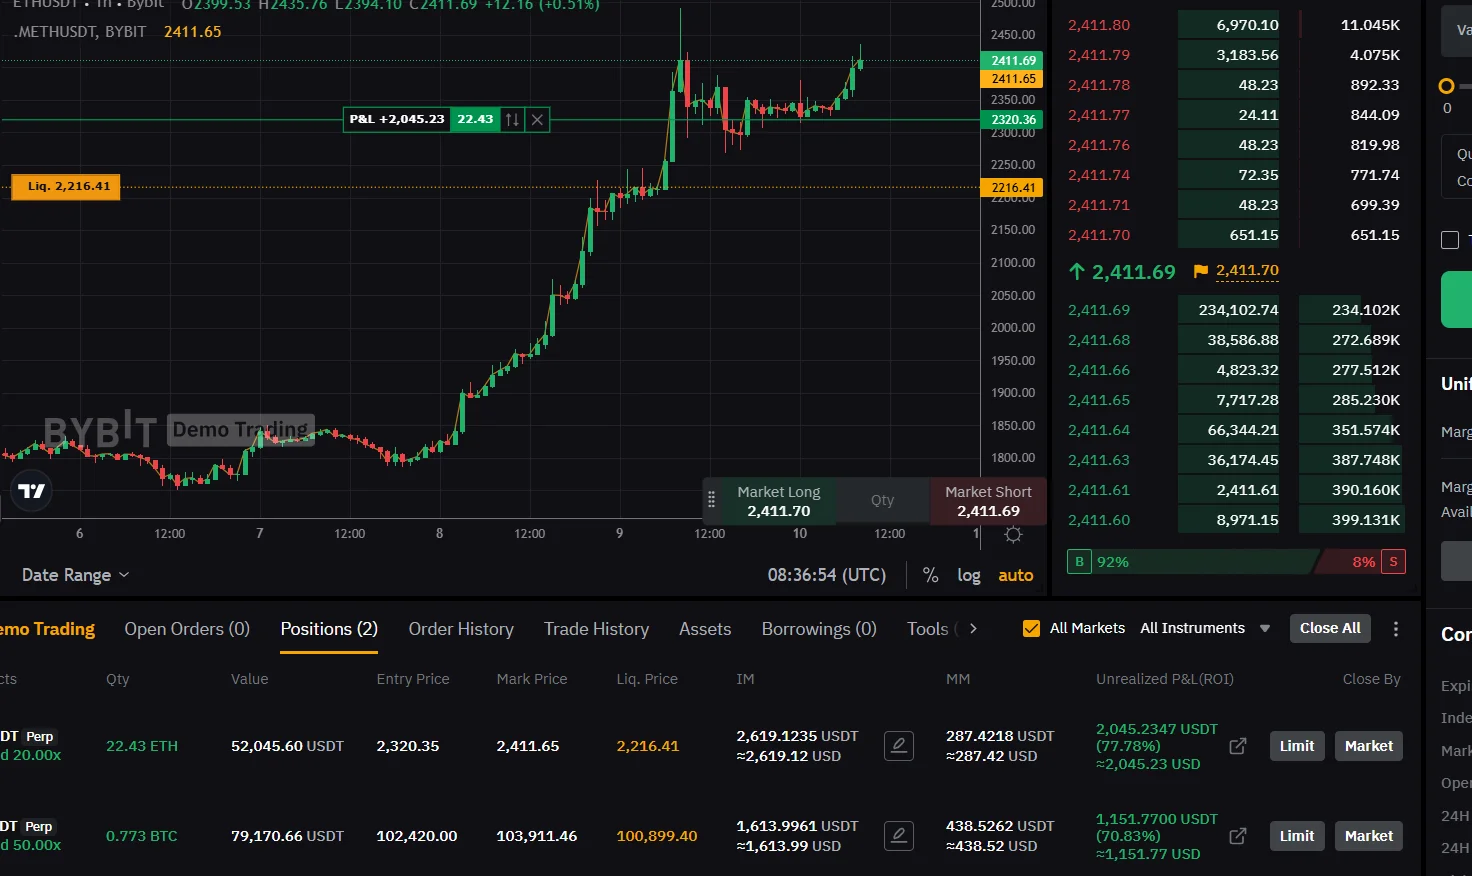The width and height of the screenshot is (1472, 876).
Task: Edit margin for the 0.773 BTC position
Action: 899,836
